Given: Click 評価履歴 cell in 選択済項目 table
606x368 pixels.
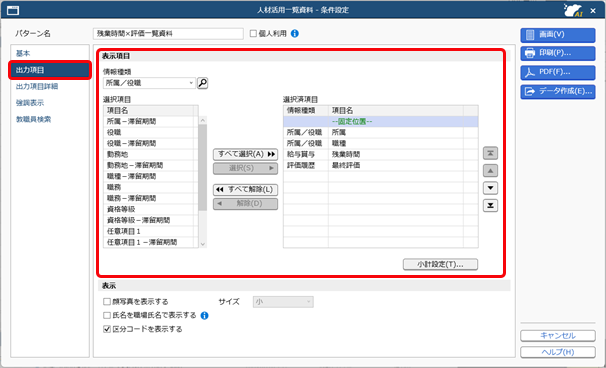Looking at the screenshot, I should coord(306,165).
